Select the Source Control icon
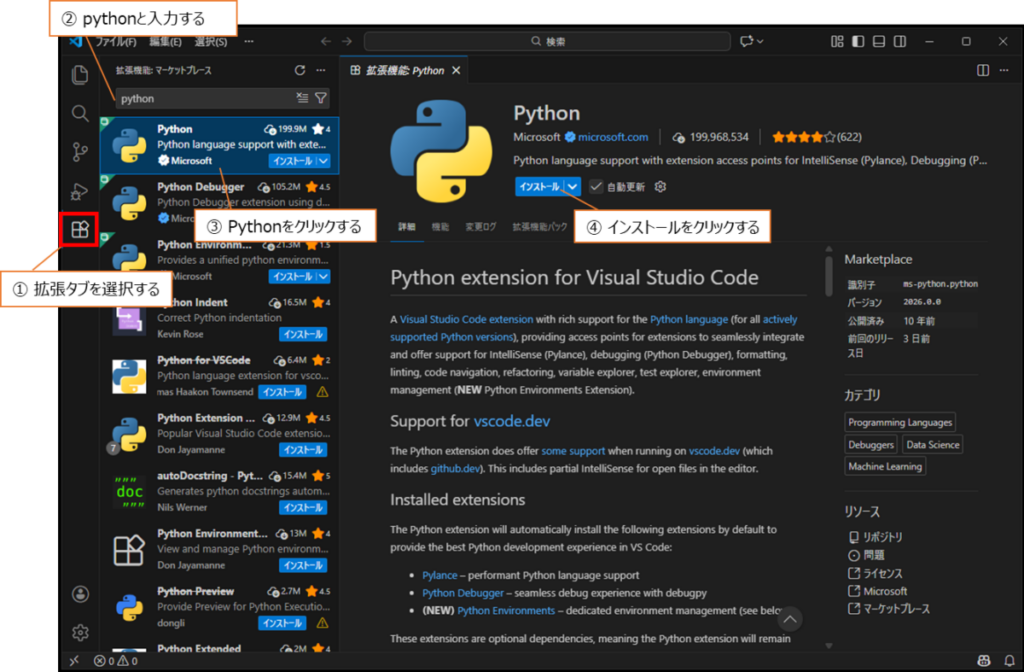Image resolution: width=1024 pixels, height=672 pixels. point(79,152)
